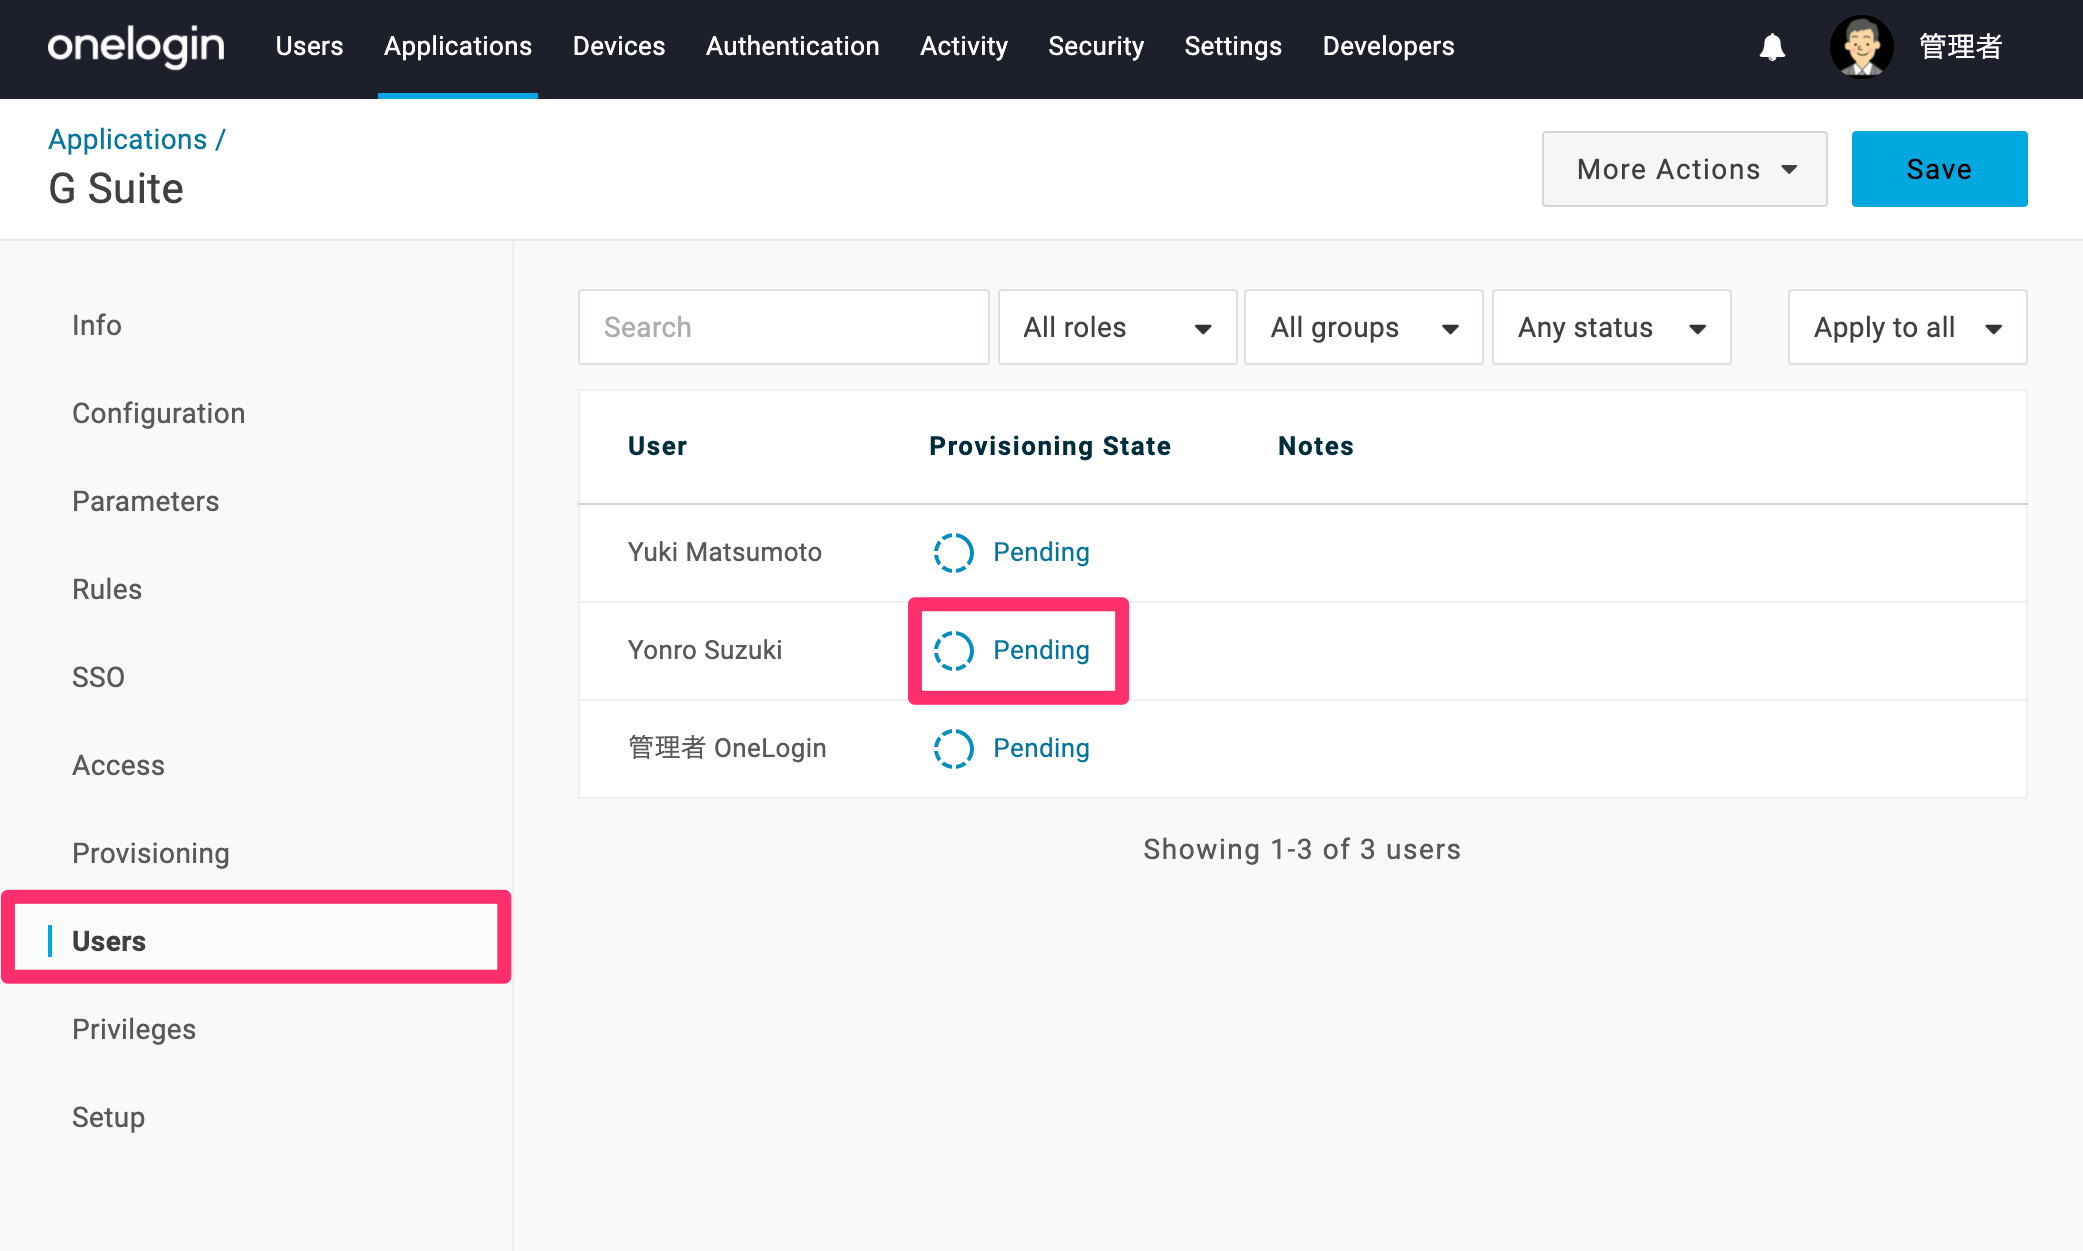
Task: Open the notifications bell
Action: point(1772,47)
